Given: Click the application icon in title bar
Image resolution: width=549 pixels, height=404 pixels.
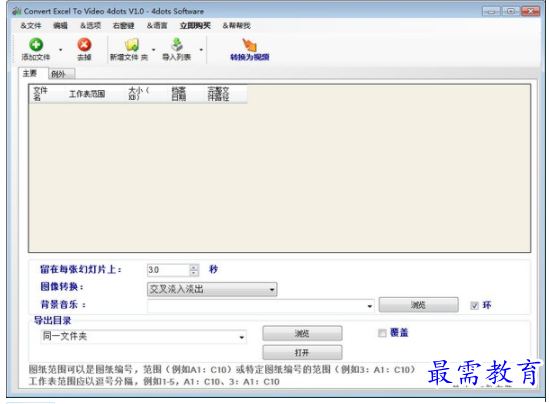Looking at the screenshot, I should [x=16, y=11].
